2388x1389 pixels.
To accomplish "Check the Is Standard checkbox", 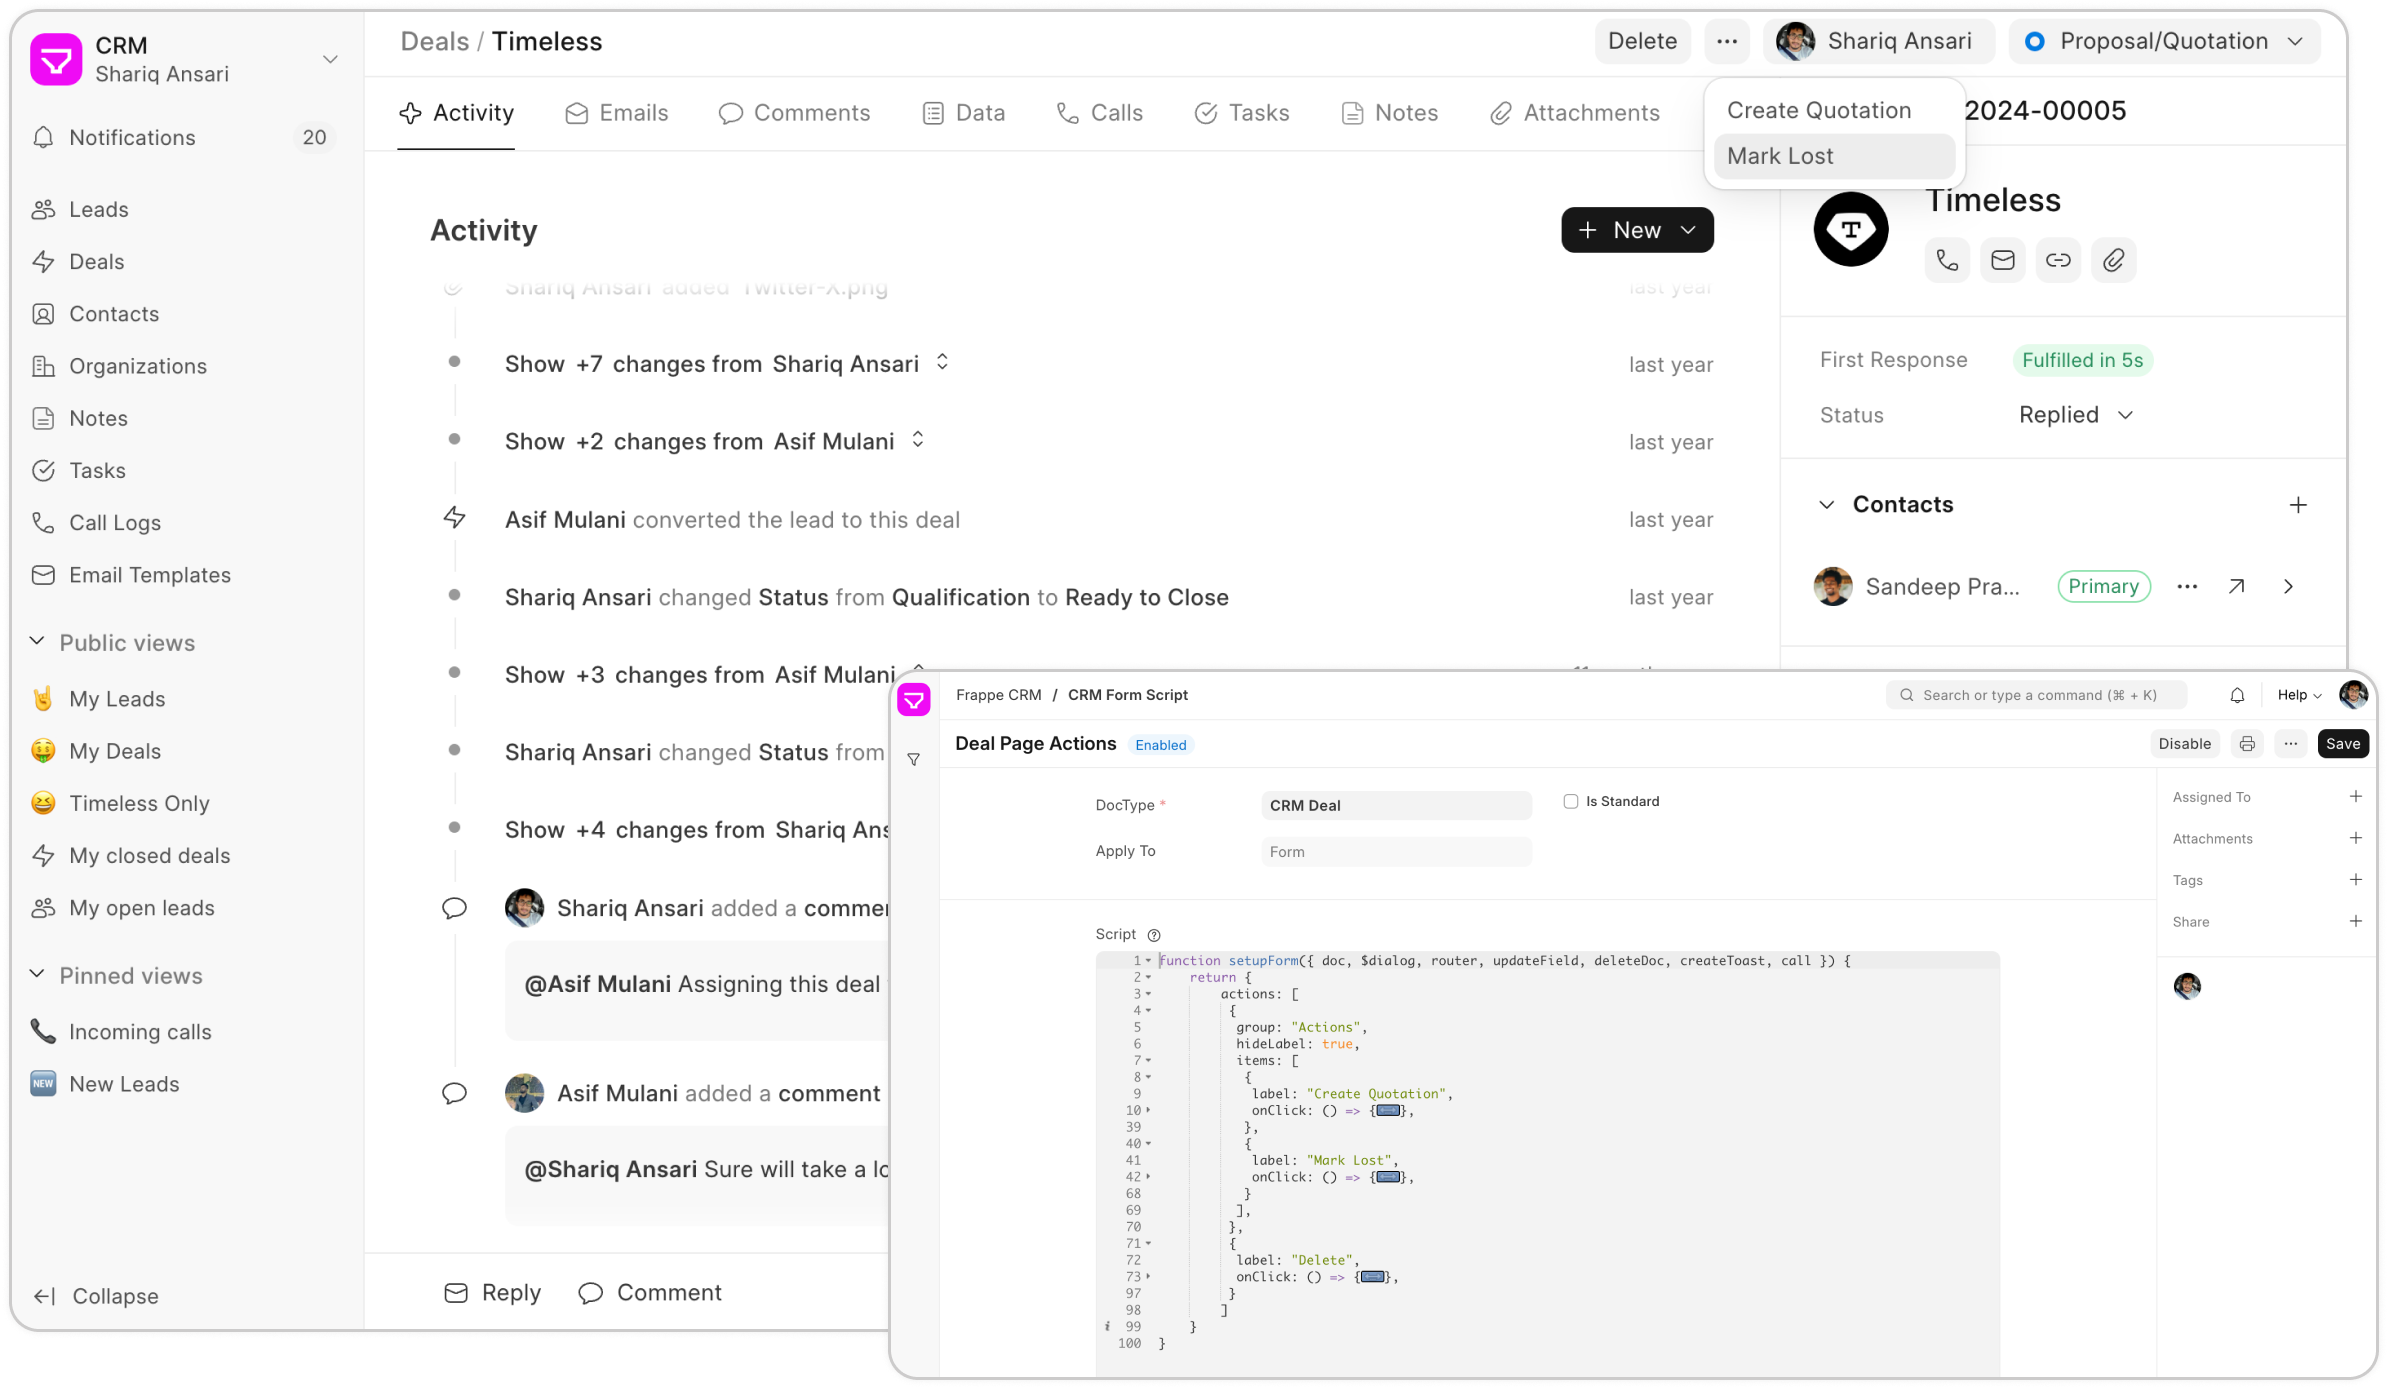I will click(1572, 800).
